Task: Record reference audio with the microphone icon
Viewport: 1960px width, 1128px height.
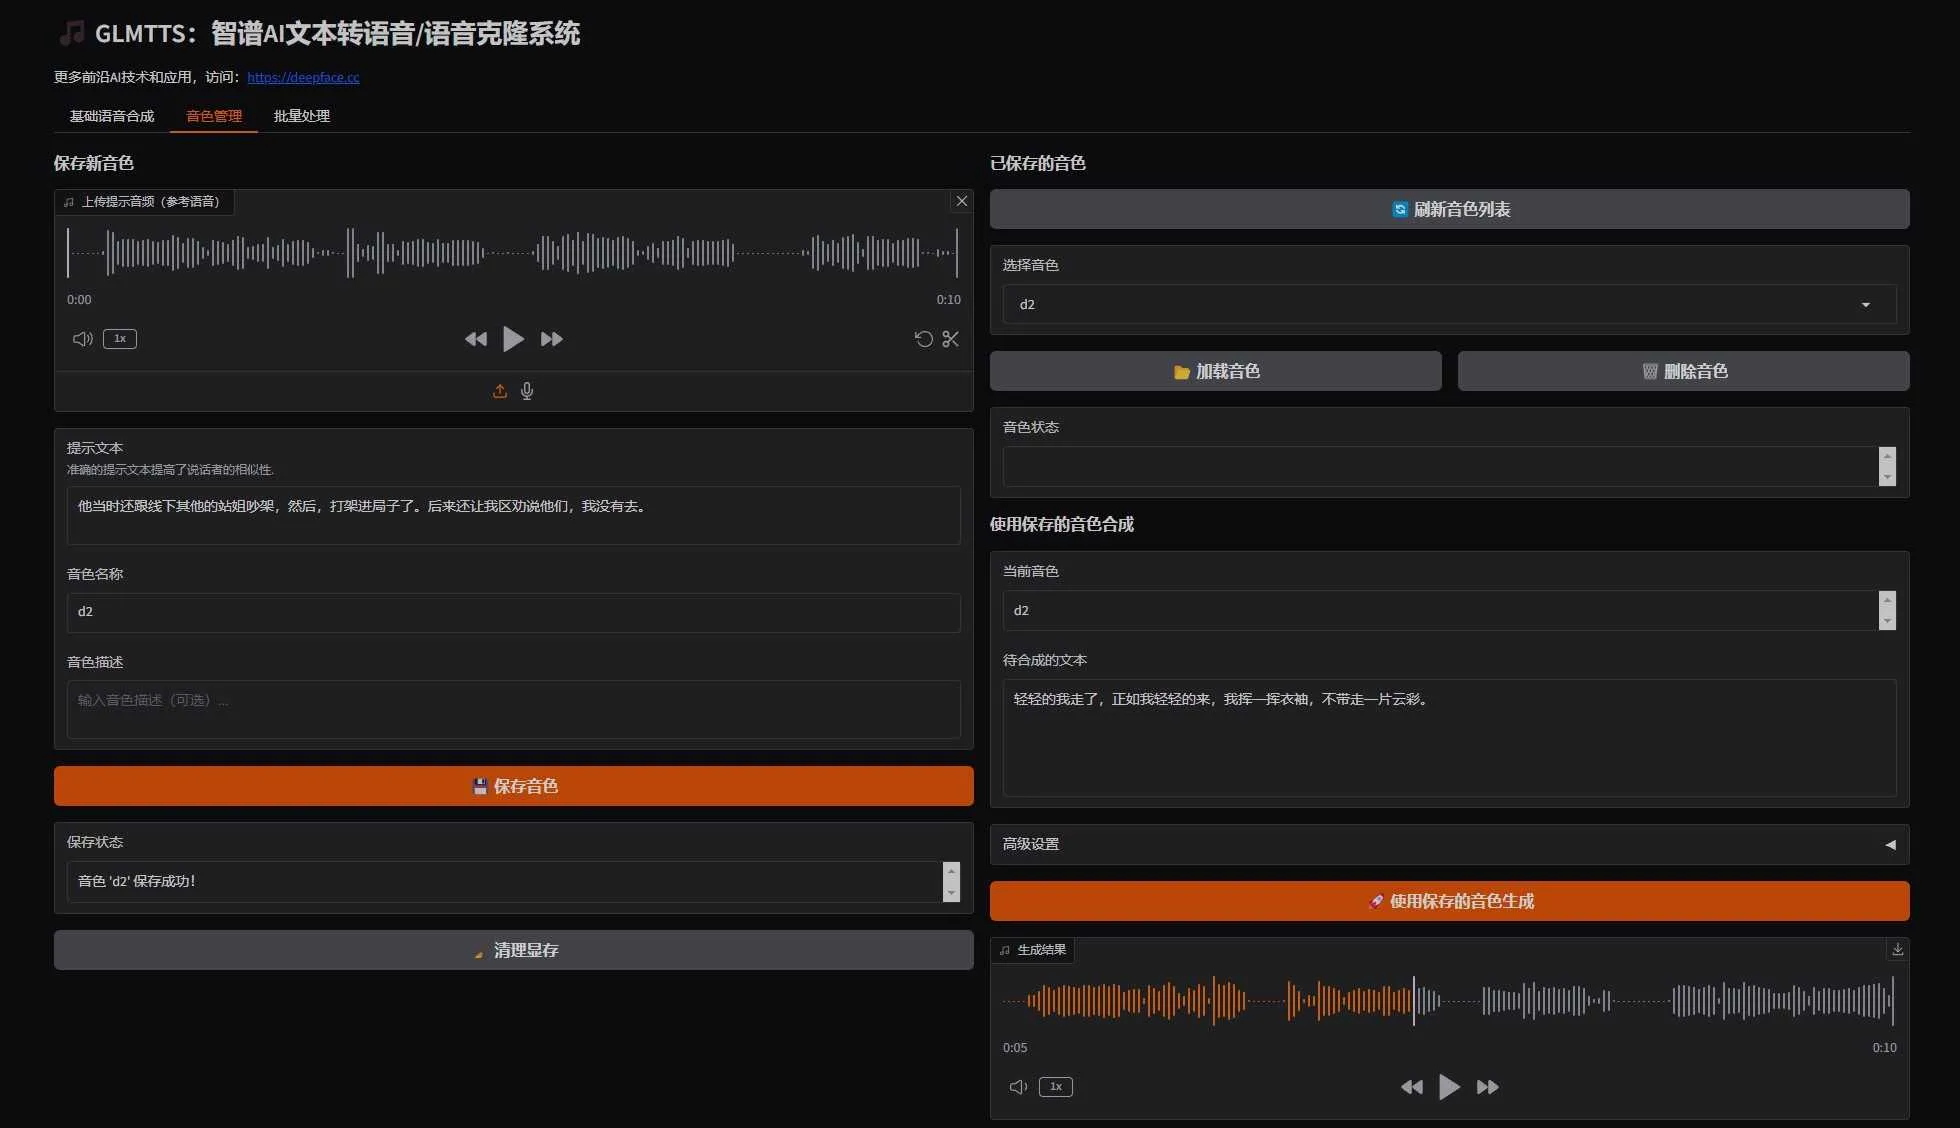Action: point(527,391)
